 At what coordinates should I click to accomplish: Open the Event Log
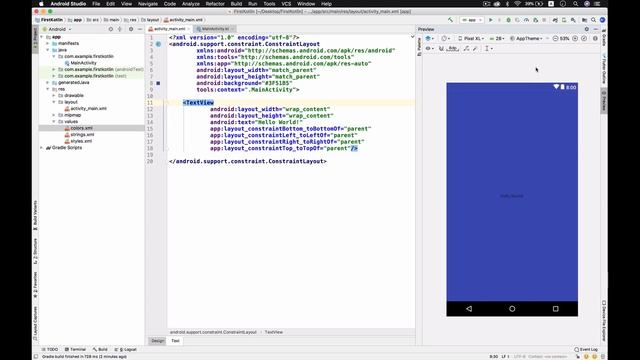click(x=586, y=349)
